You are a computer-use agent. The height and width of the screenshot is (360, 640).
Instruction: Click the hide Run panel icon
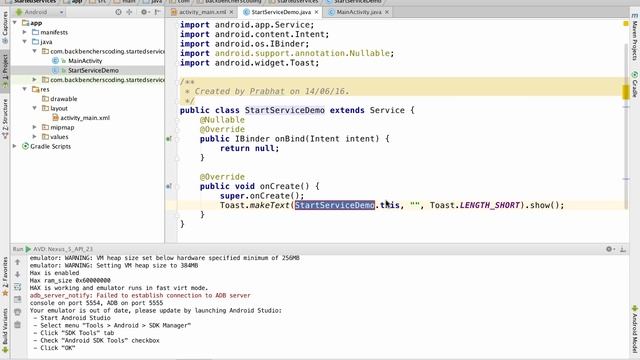tap(623, 249)
